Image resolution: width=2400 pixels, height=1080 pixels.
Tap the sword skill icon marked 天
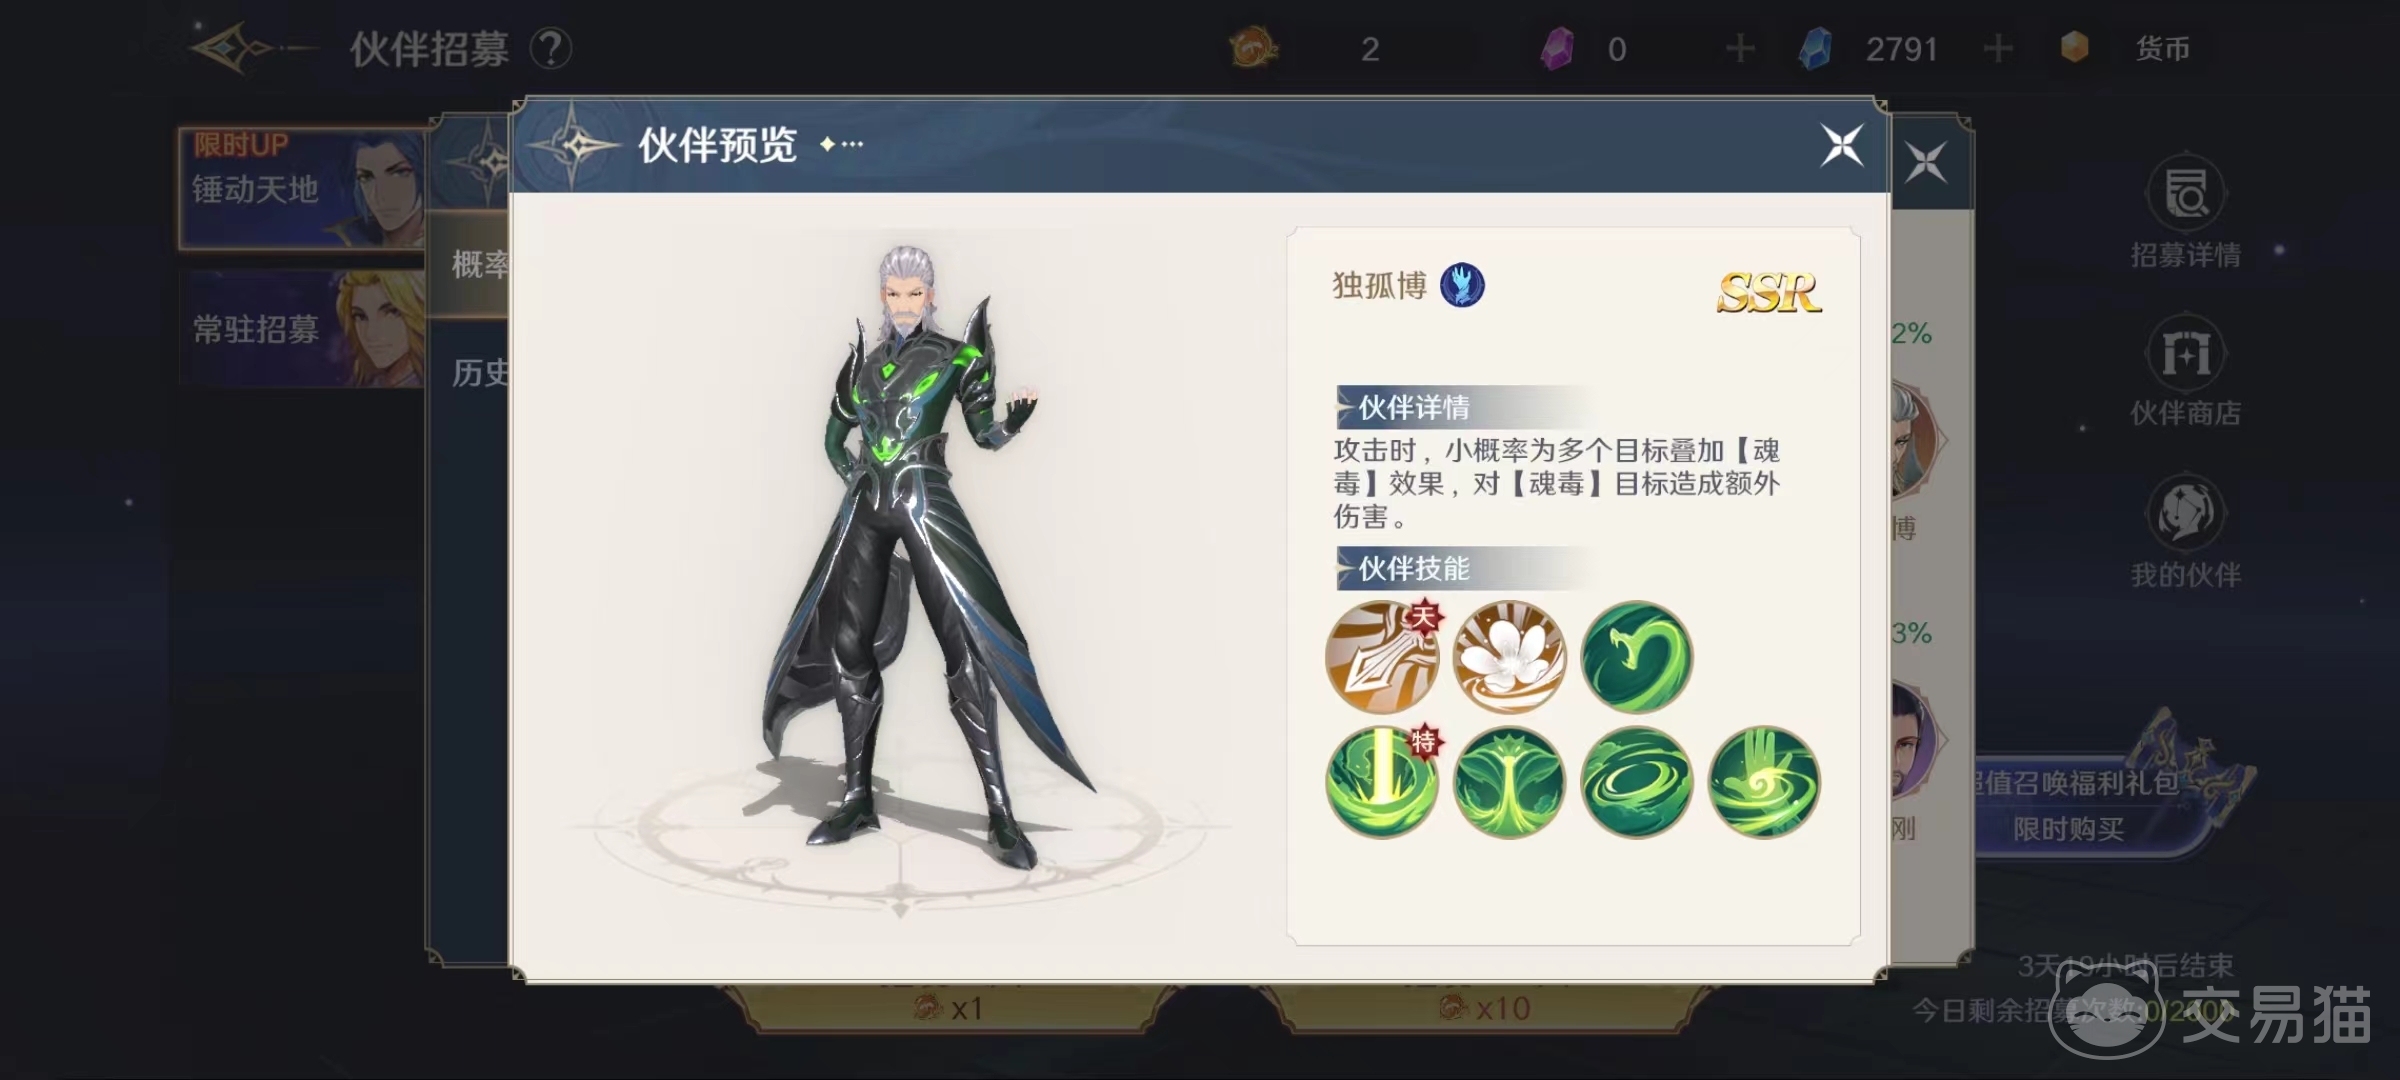click(x=1382, y=657)
